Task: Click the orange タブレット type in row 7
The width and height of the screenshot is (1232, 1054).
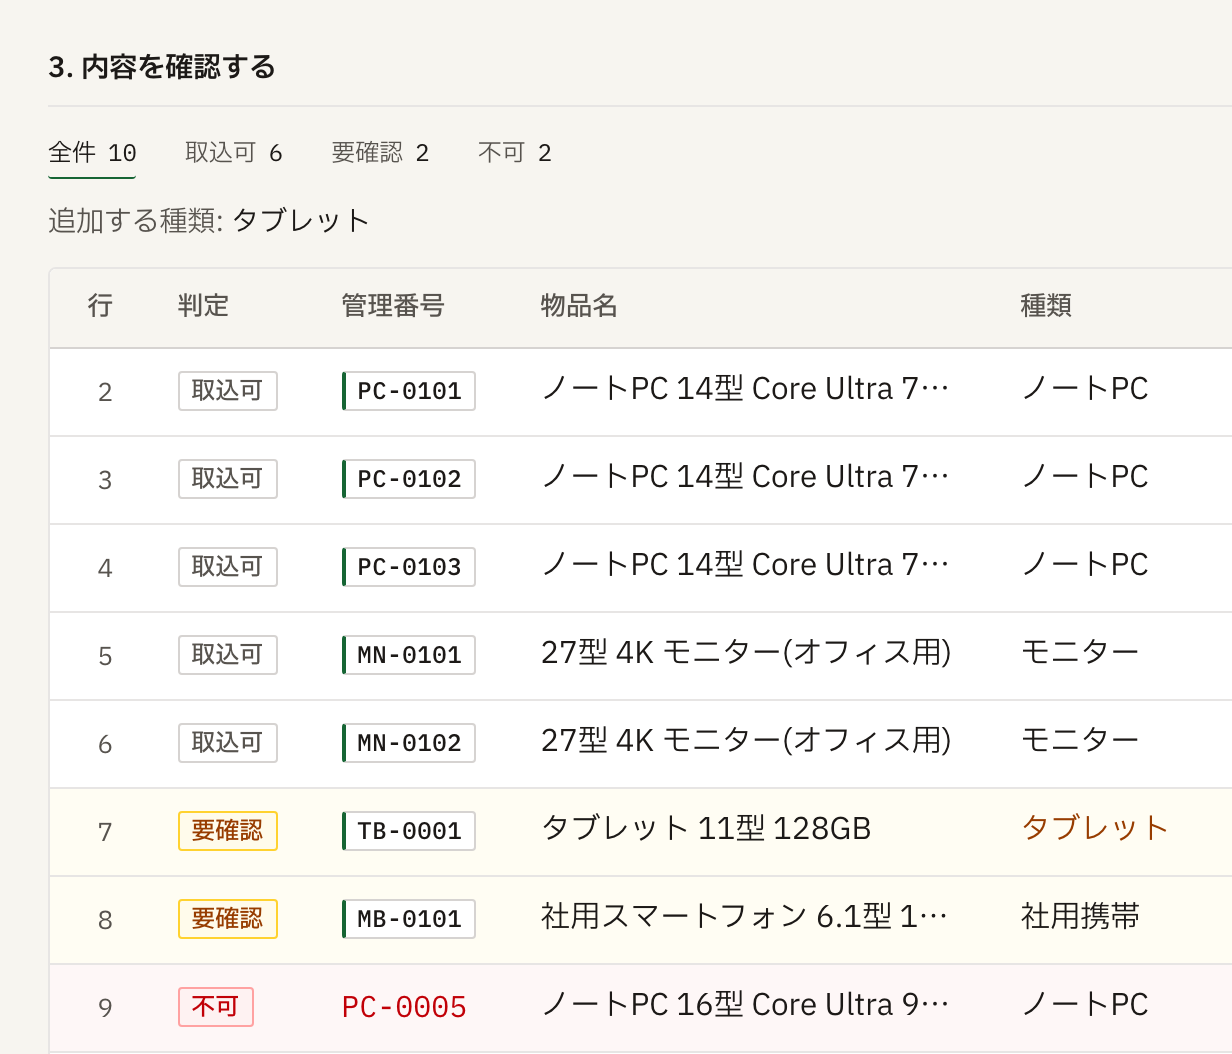Action: tap(1095, 829)
